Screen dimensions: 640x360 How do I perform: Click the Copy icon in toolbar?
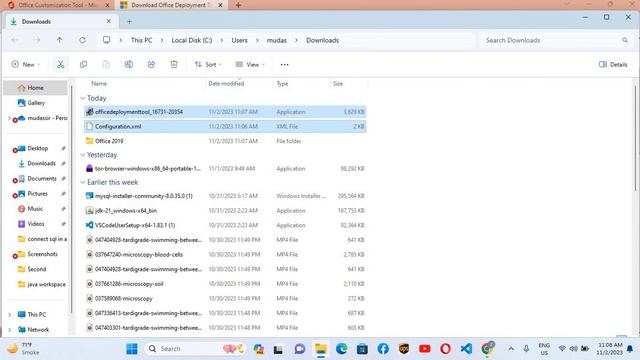[83, 64]
